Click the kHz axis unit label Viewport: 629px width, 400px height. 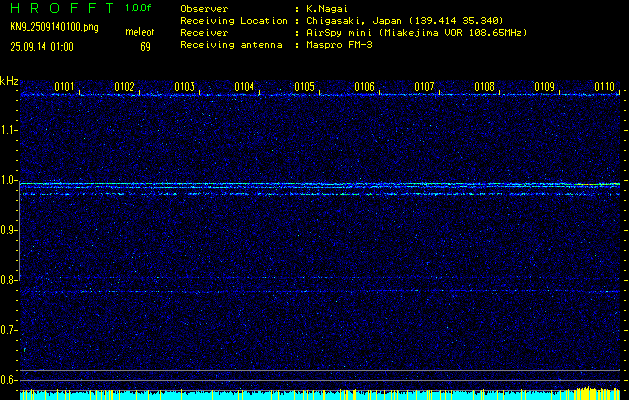(x=9, y=81)
